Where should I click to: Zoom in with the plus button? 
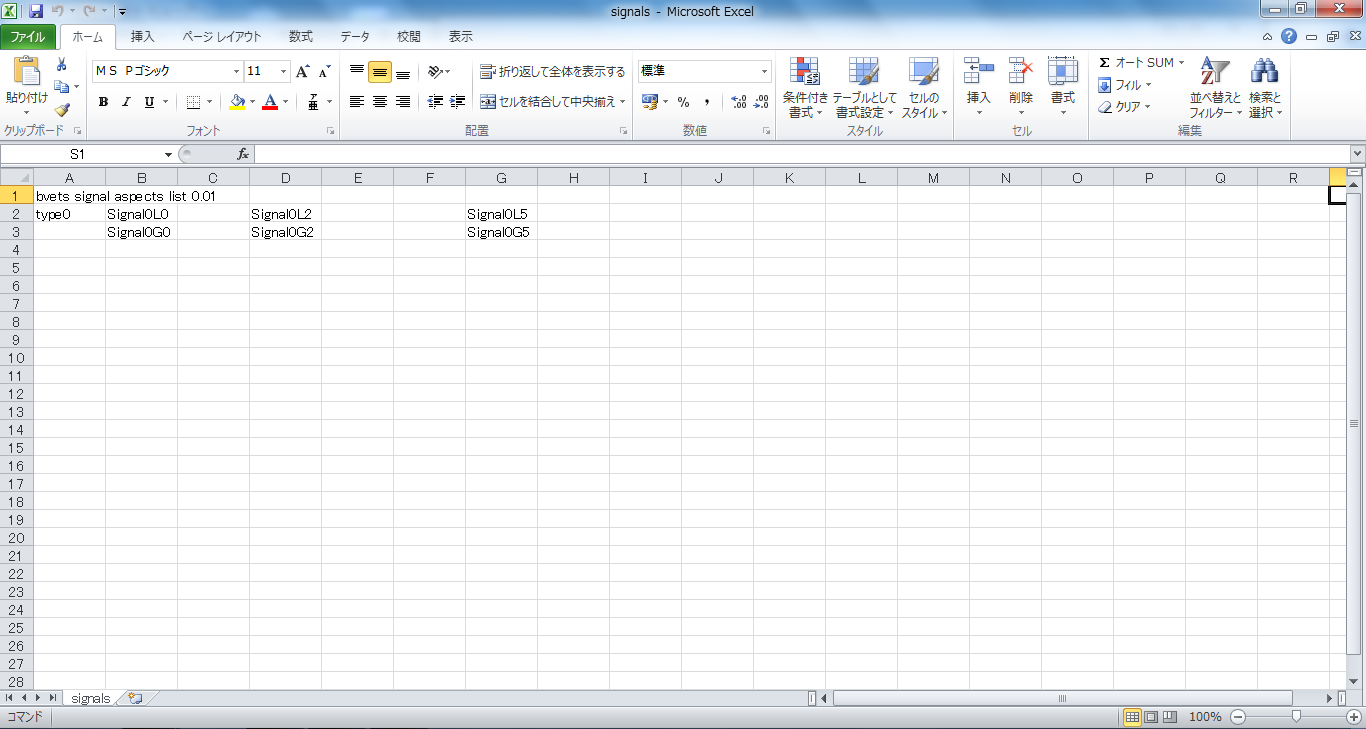pyautogui.click(x=1354, y=717)
